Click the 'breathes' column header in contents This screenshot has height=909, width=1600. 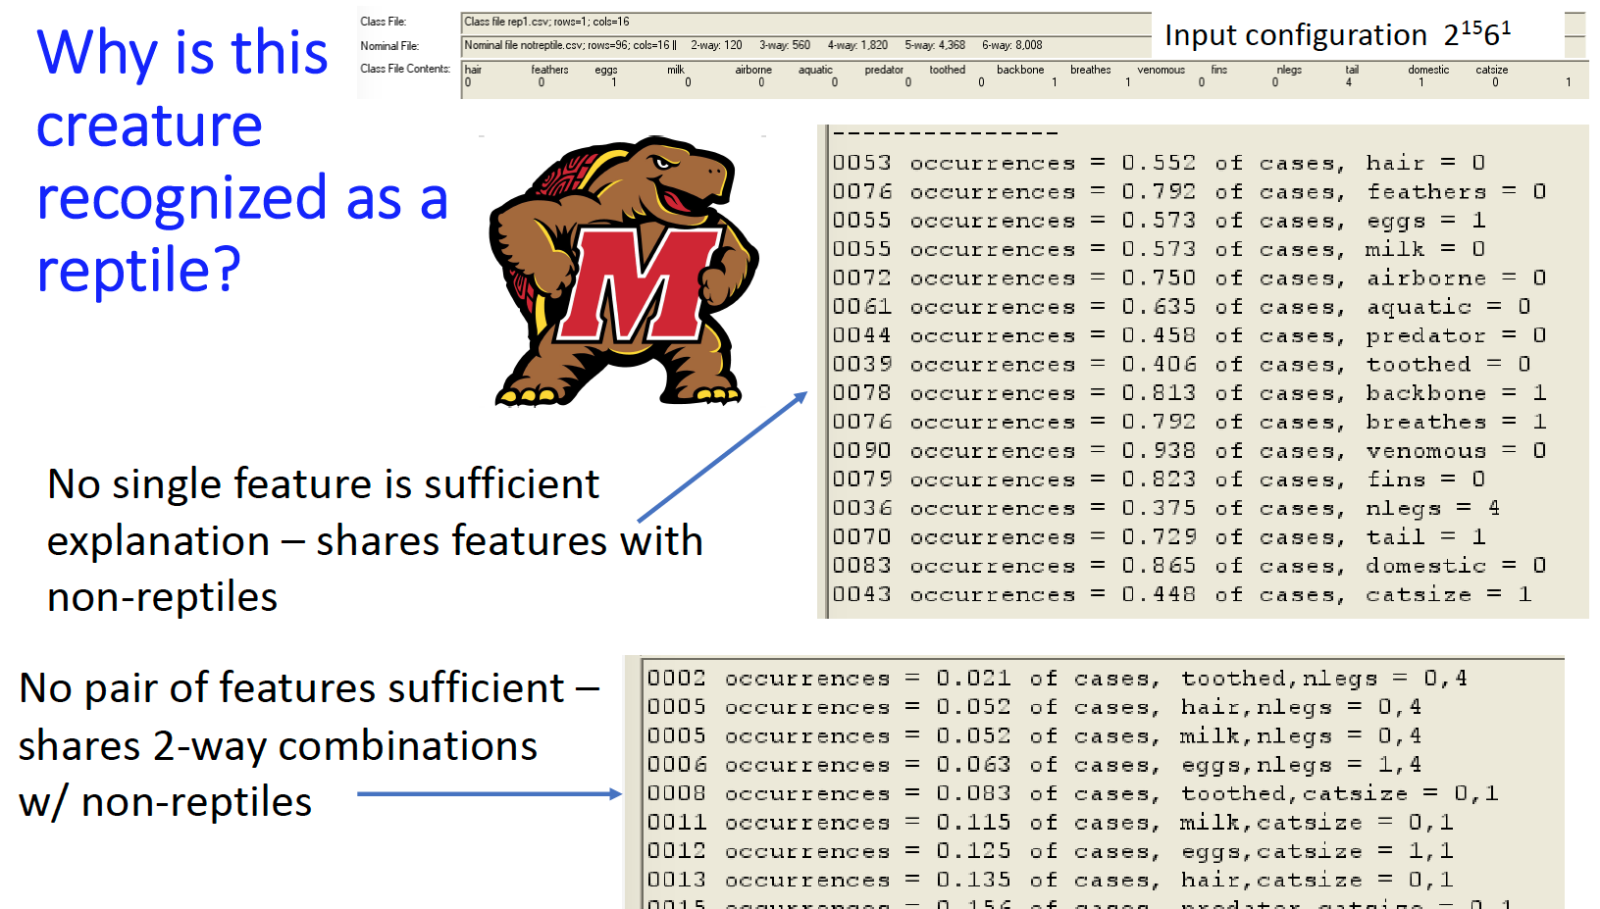[x=1090, y=70]
